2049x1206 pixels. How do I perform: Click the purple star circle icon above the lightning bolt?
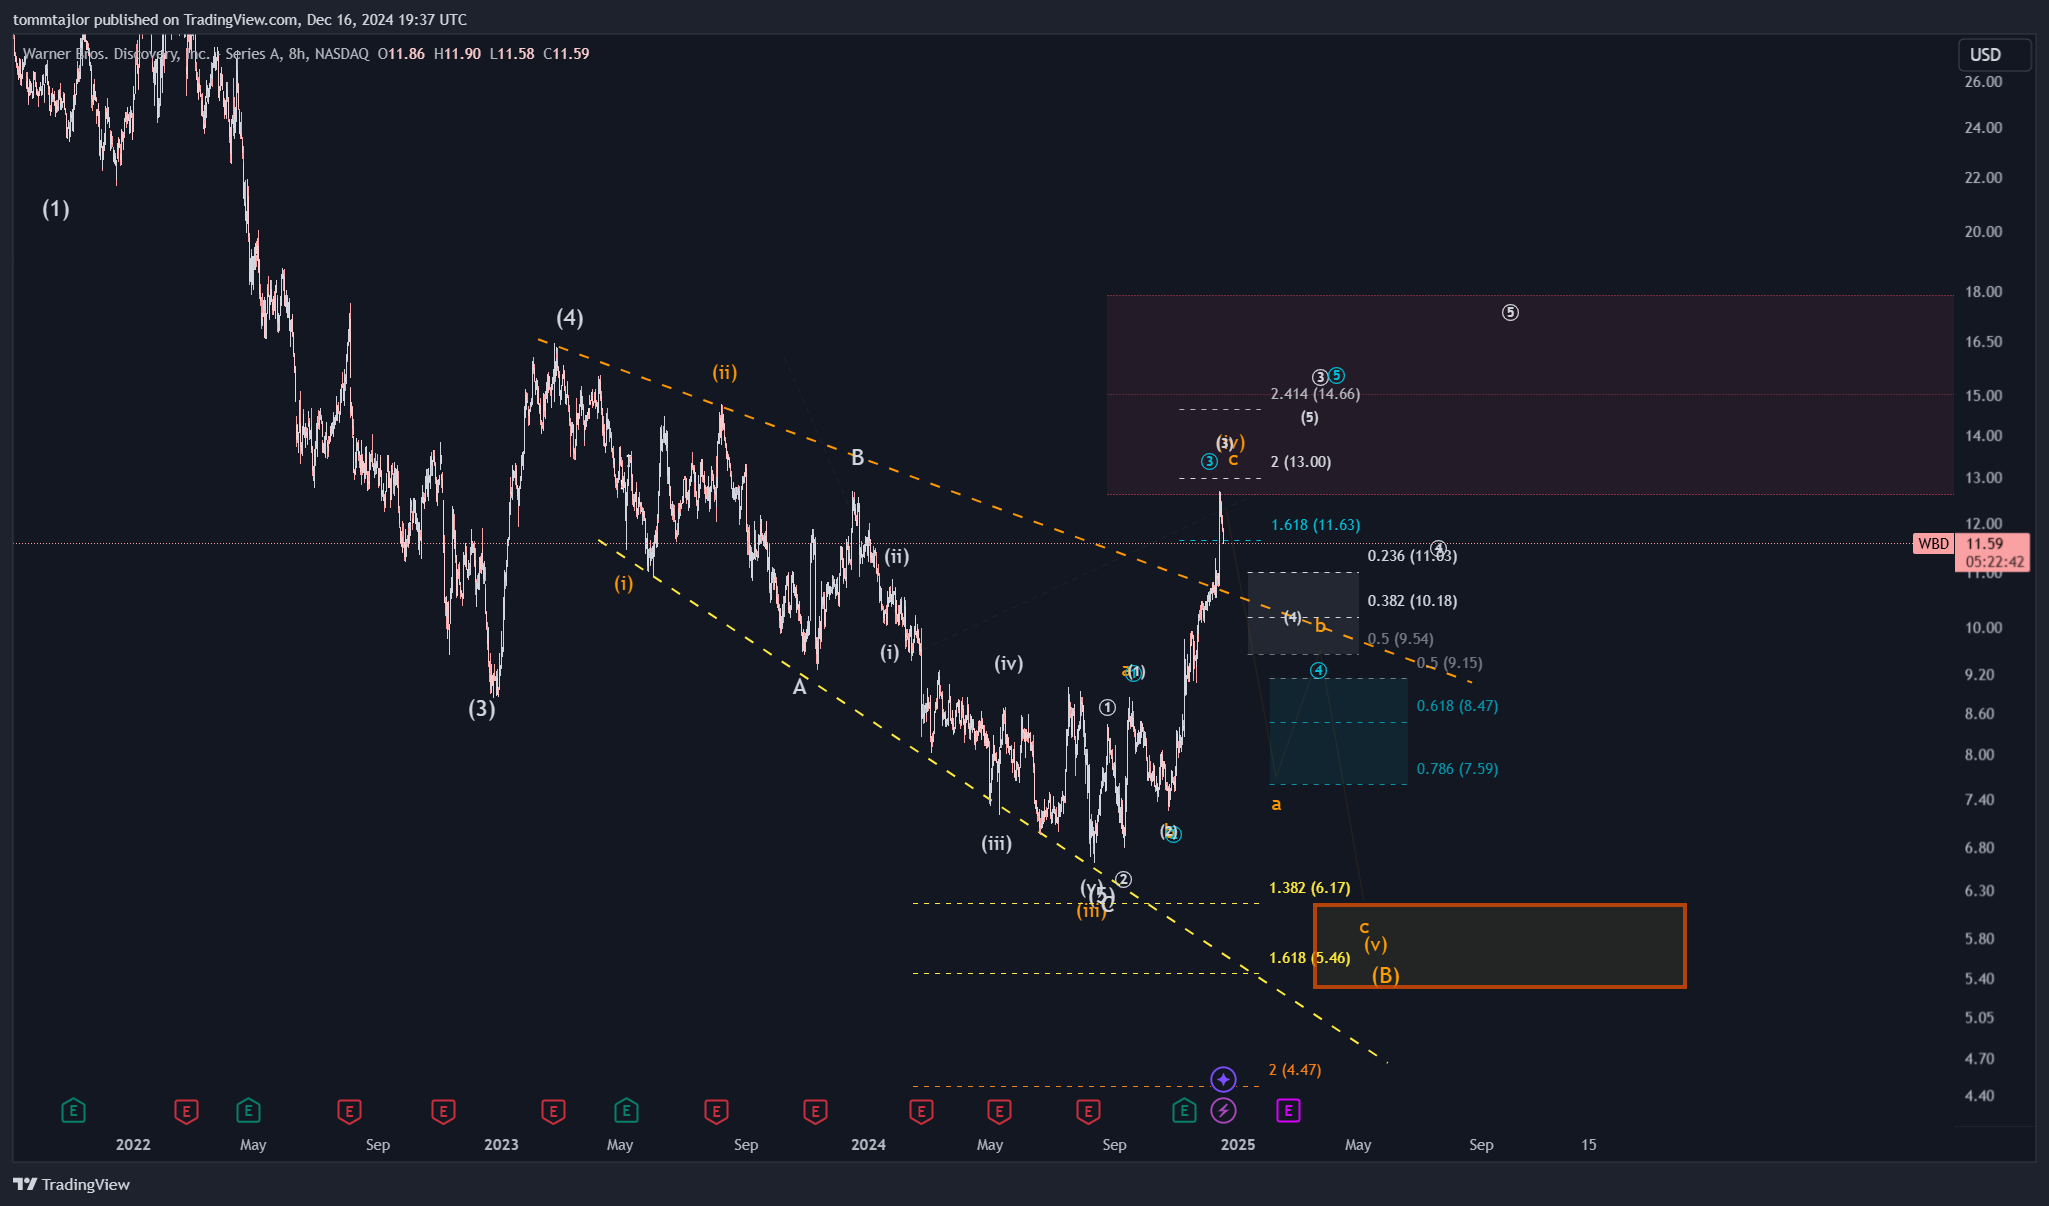pyautogui.click(x=1223, y=1079)
